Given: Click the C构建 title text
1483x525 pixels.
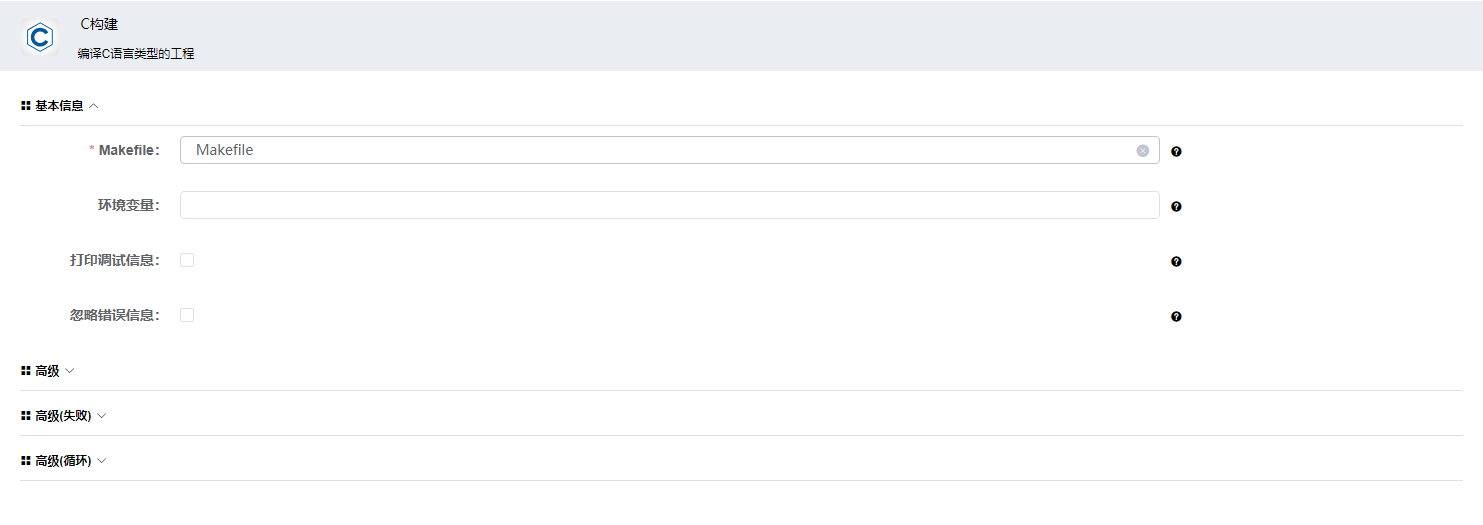Looking at the screenshot, I should pos(99,24).
